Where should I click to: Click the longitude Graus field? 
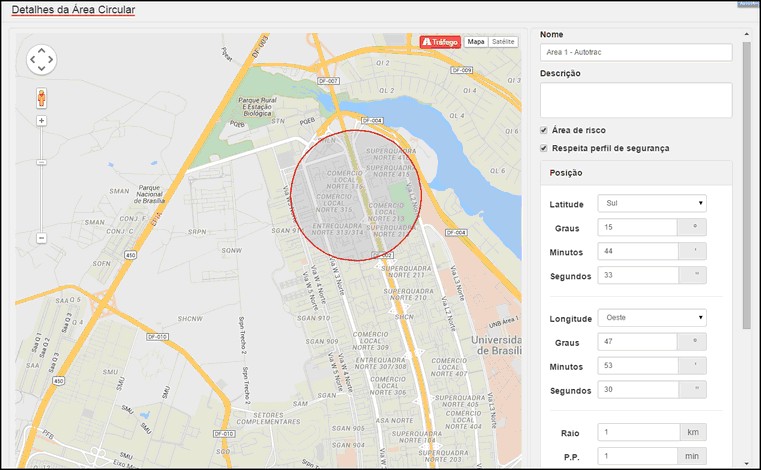(637, 341)
